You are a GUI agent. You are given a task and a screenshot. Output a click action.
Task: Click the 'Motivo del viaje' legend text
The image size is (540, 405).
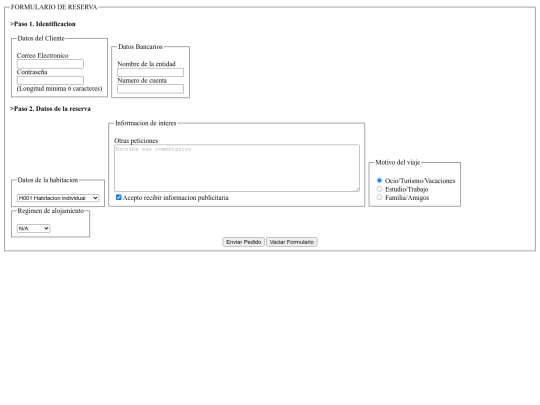[397, 162]
